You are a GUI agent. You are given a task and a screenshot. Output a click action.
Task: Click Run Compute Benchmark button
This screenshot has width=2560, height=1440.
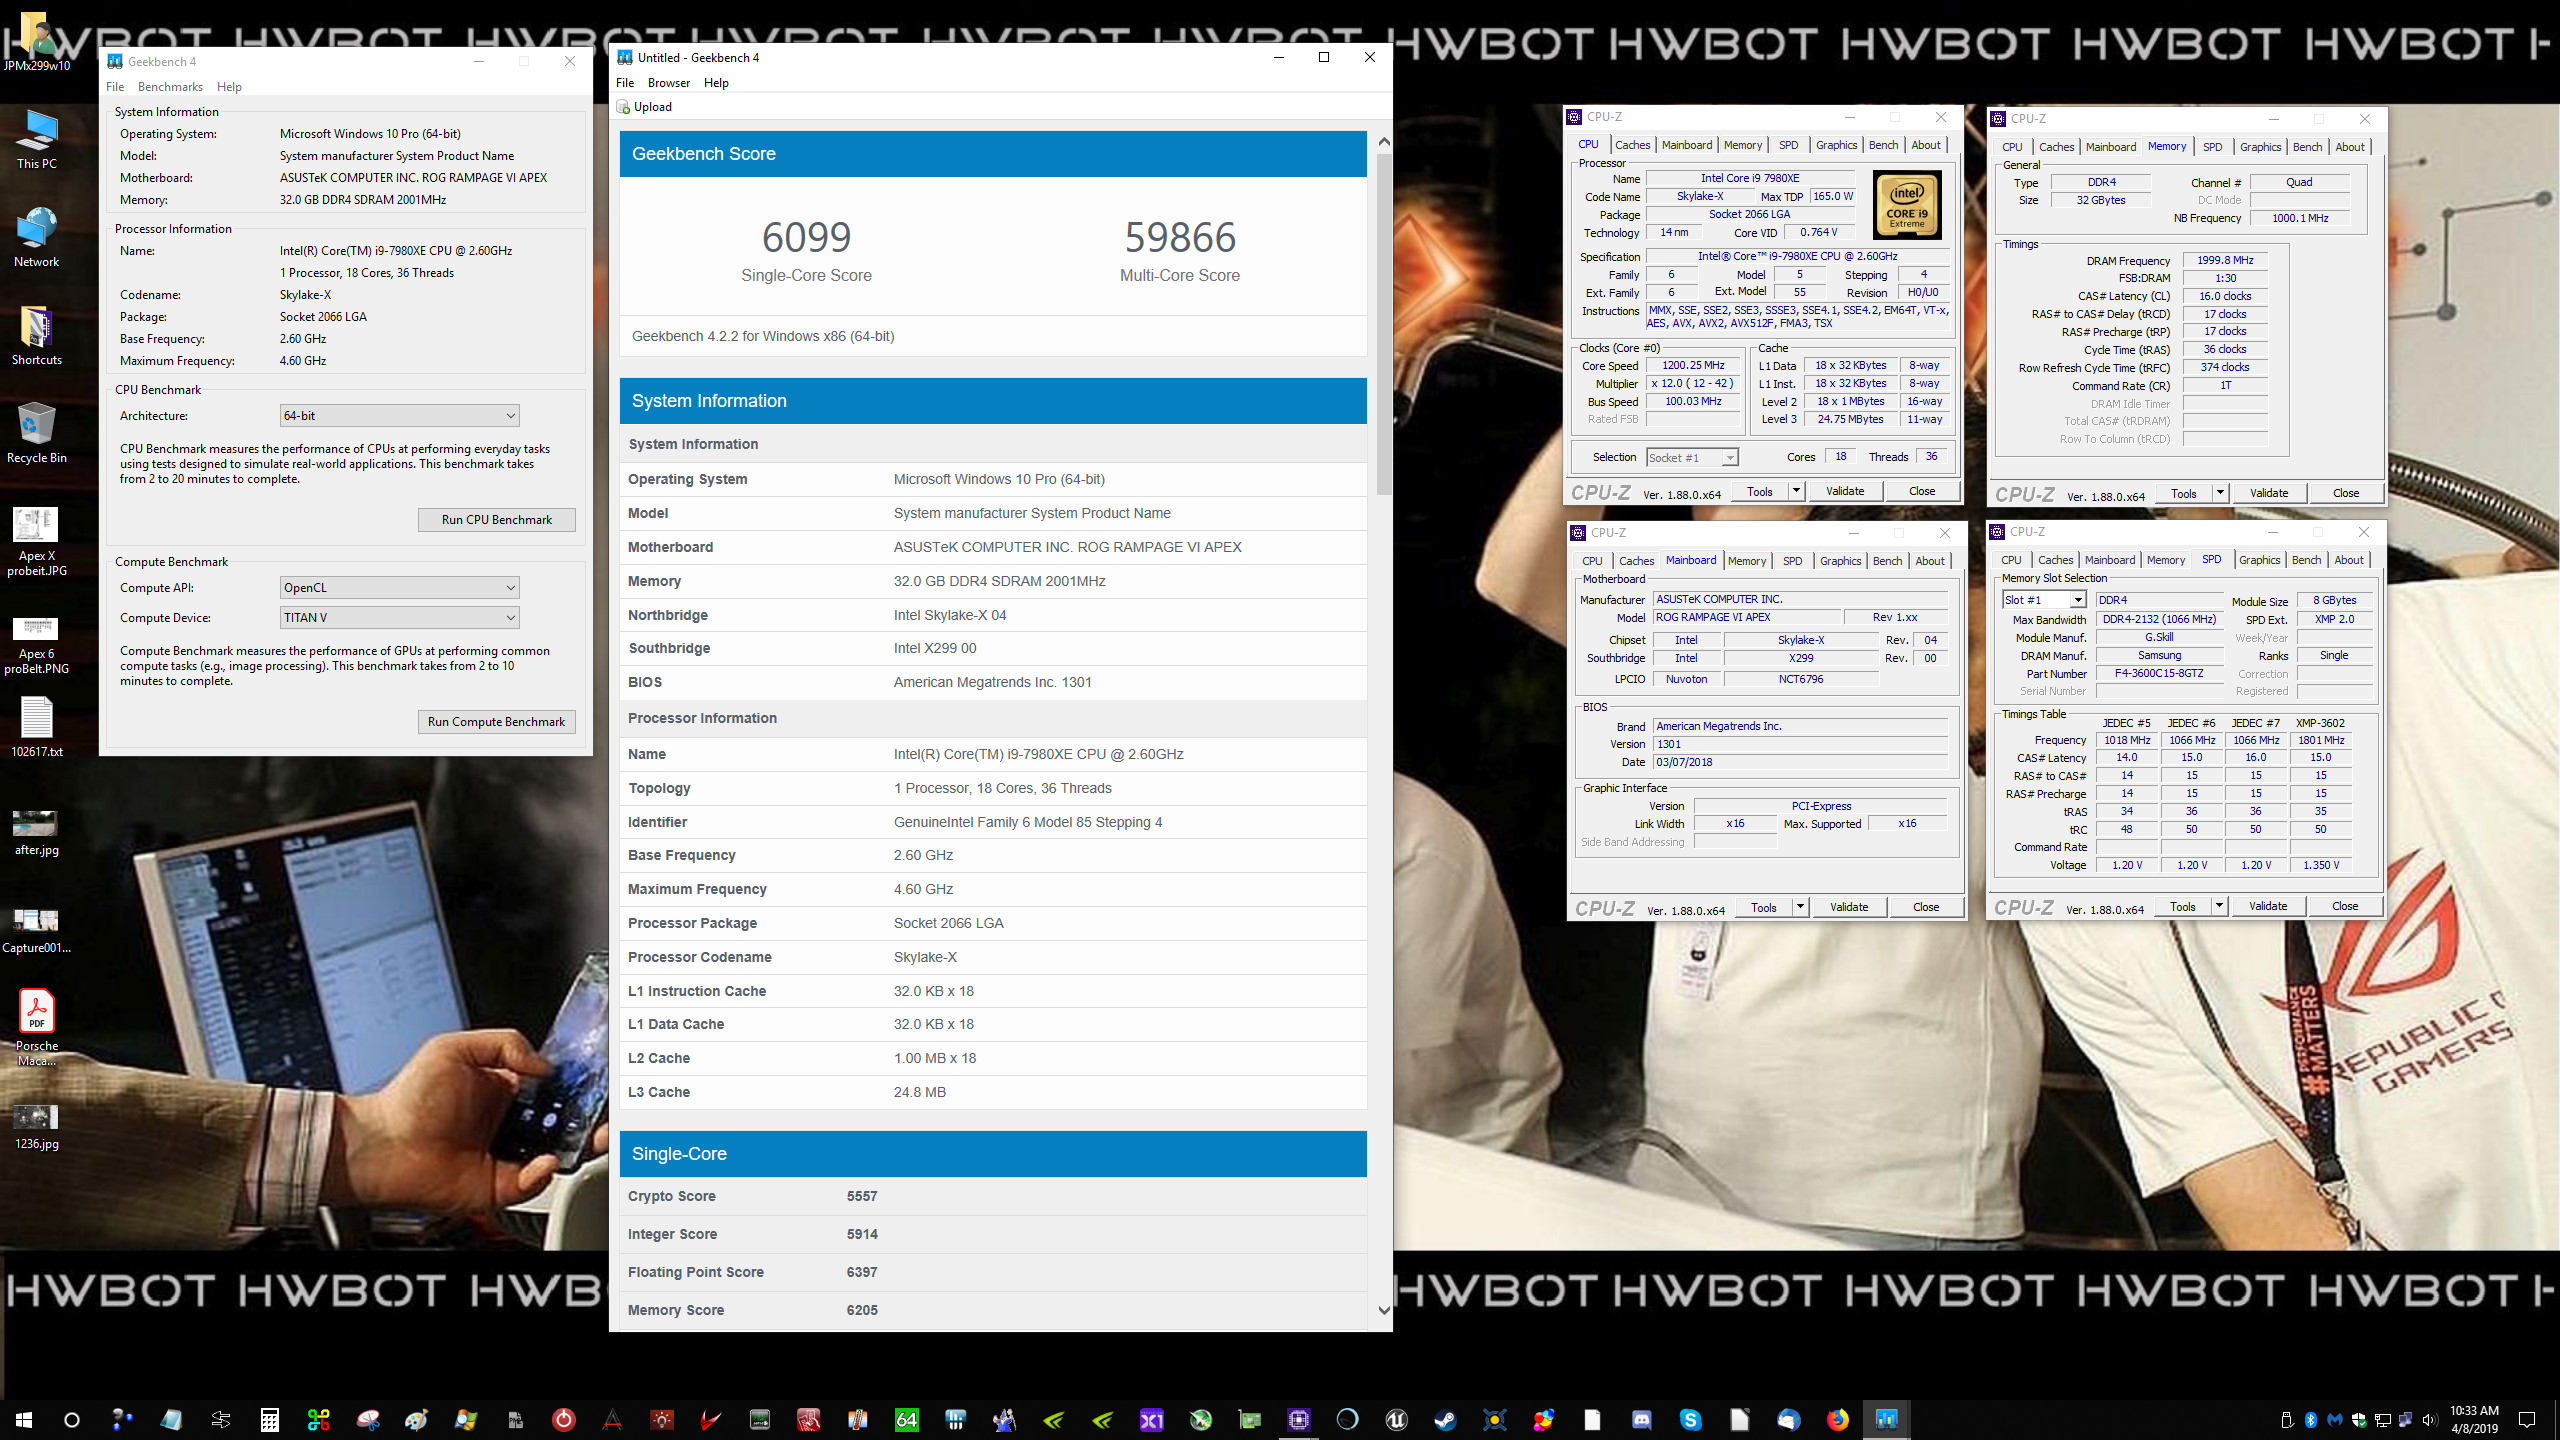pos(497,722)
